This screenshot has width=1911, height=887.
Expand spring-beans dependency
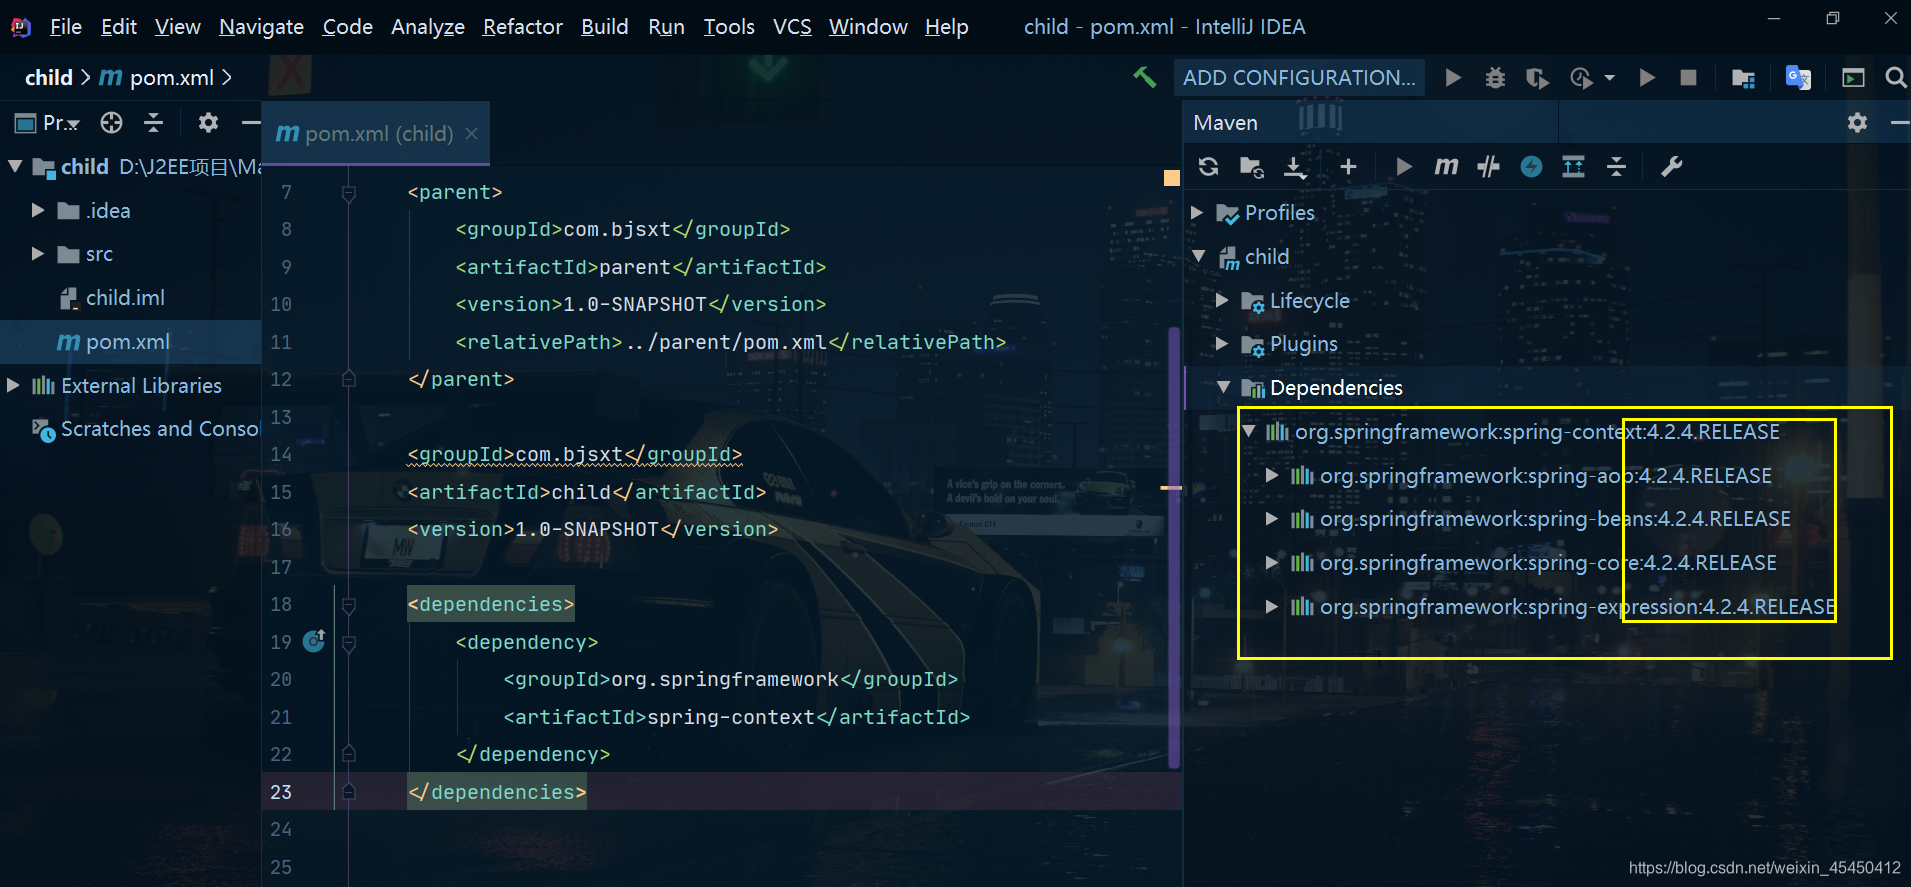(x=1272, y=518)
